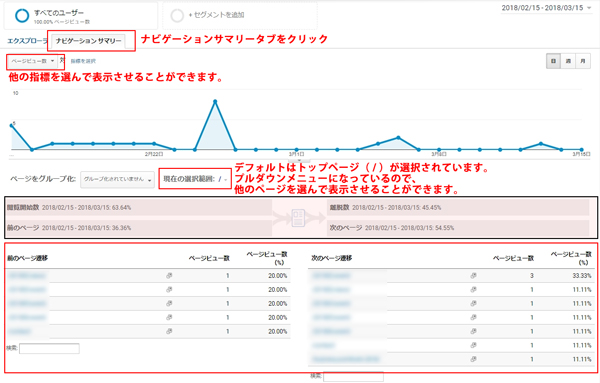Click the first data point of the graph line
Screen dimensions: 600x383
click(11, 125)
